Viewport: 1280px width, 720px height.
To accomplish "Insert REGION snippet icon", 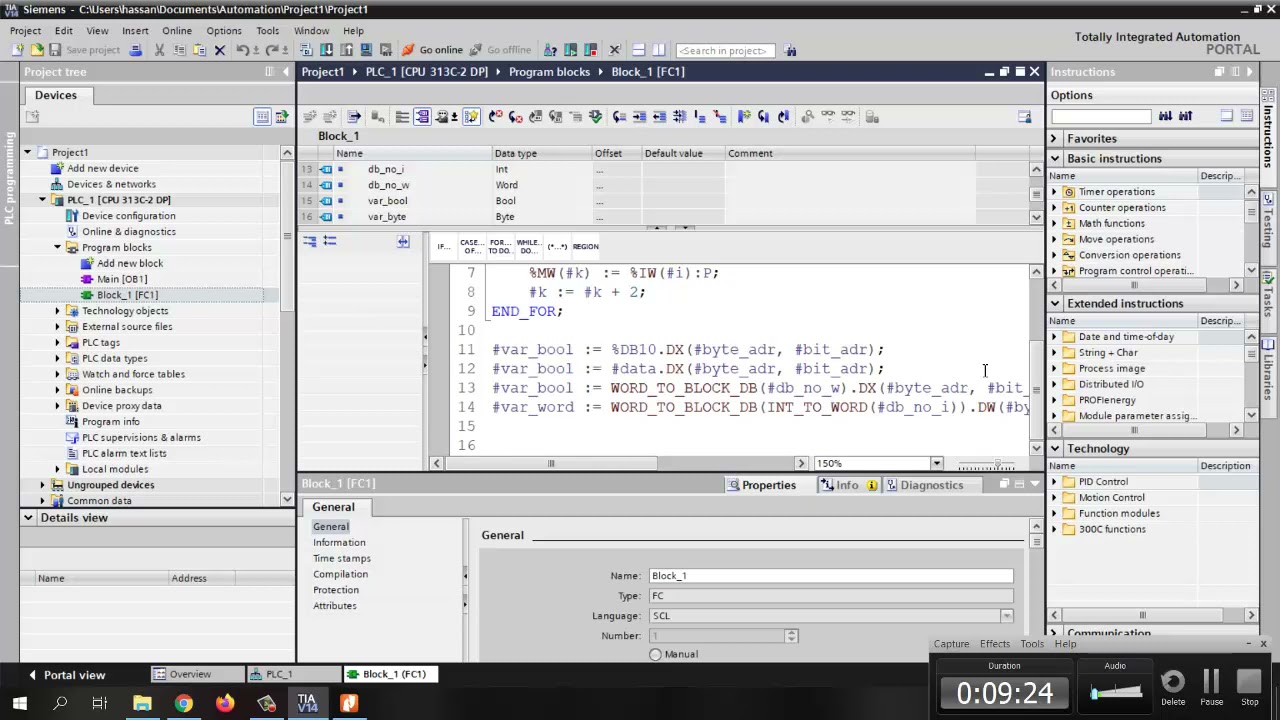I will [586, 246].
